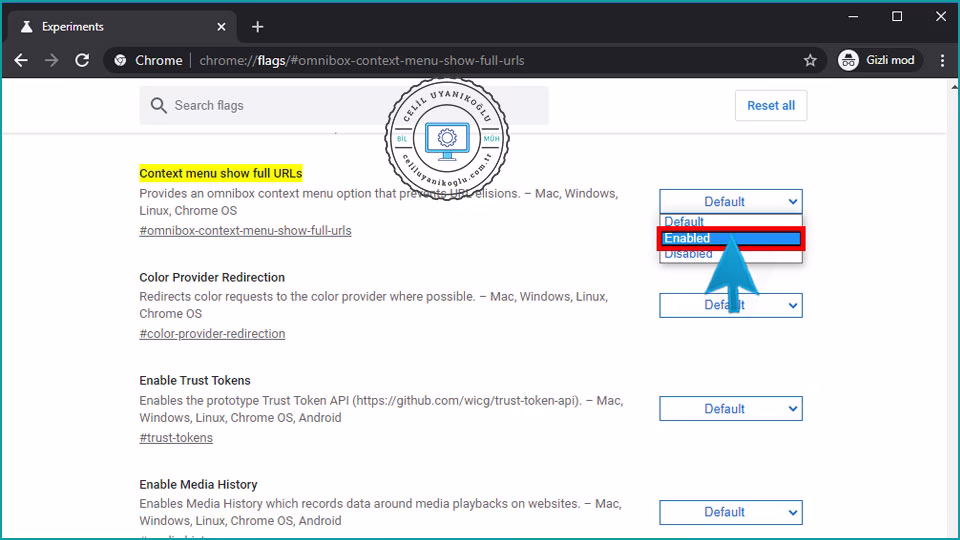Image resolution: width=960 pixels, height=540 pixels.
Task: Click the Enable Media History heading
Action: click(x=198, y=484)
